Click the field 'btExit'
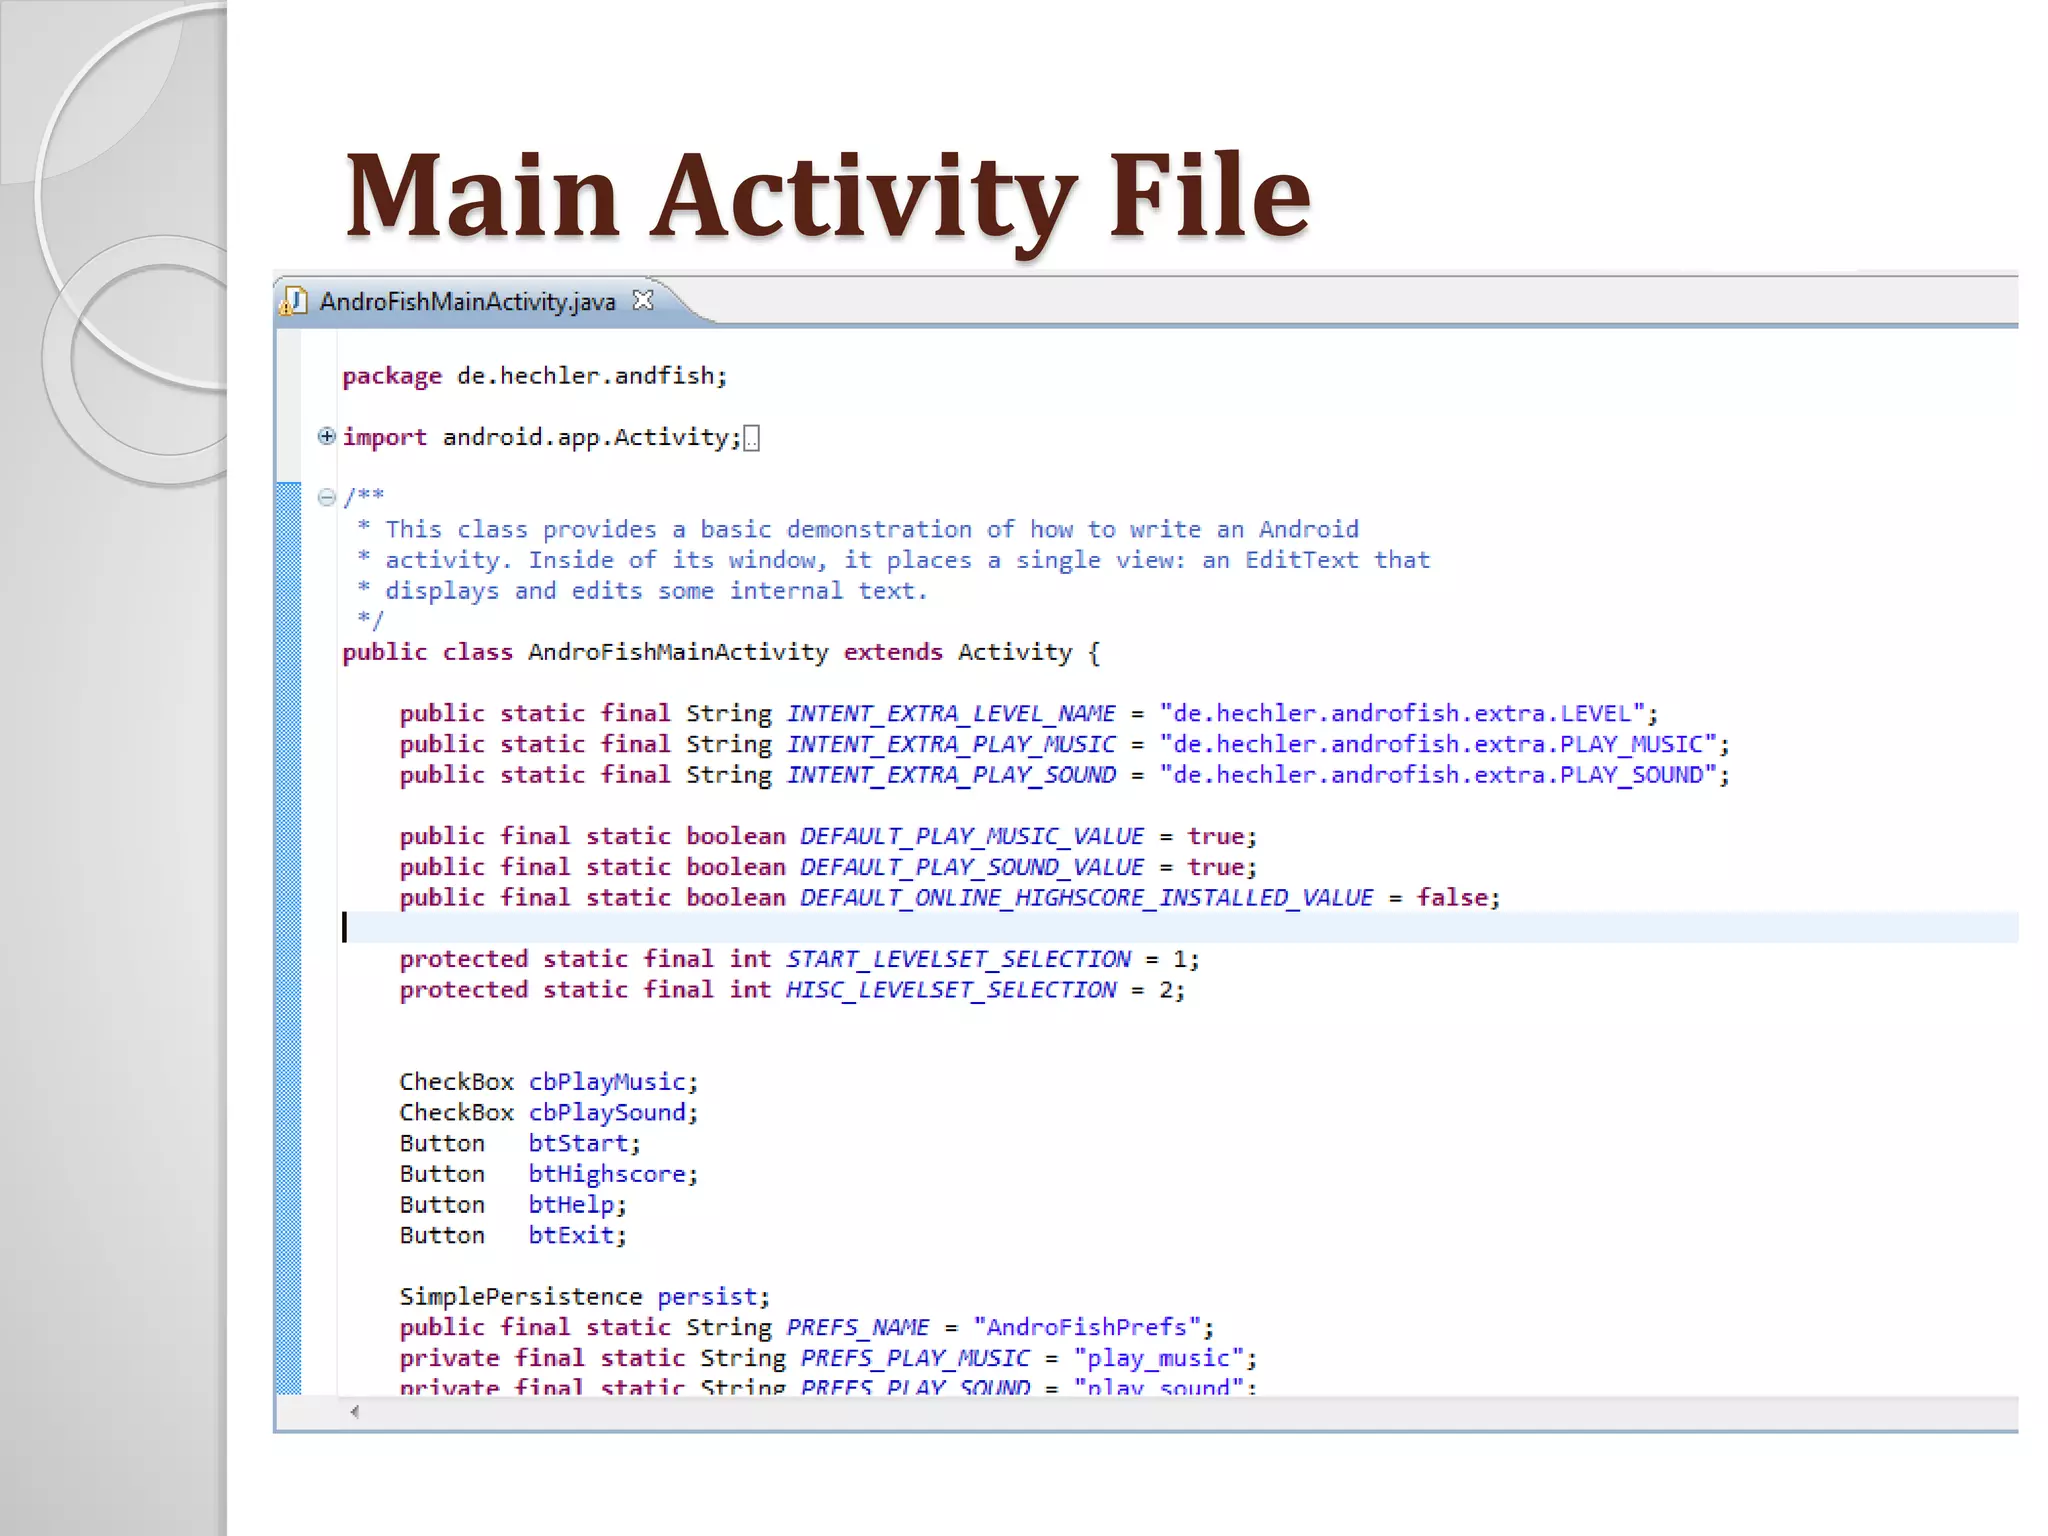2048x1536 pixels. (571, 1235)
